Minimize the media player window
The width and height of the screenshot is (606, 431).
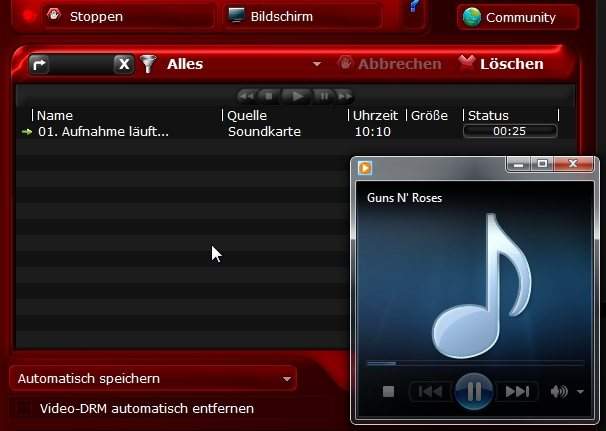pos(519,164)
